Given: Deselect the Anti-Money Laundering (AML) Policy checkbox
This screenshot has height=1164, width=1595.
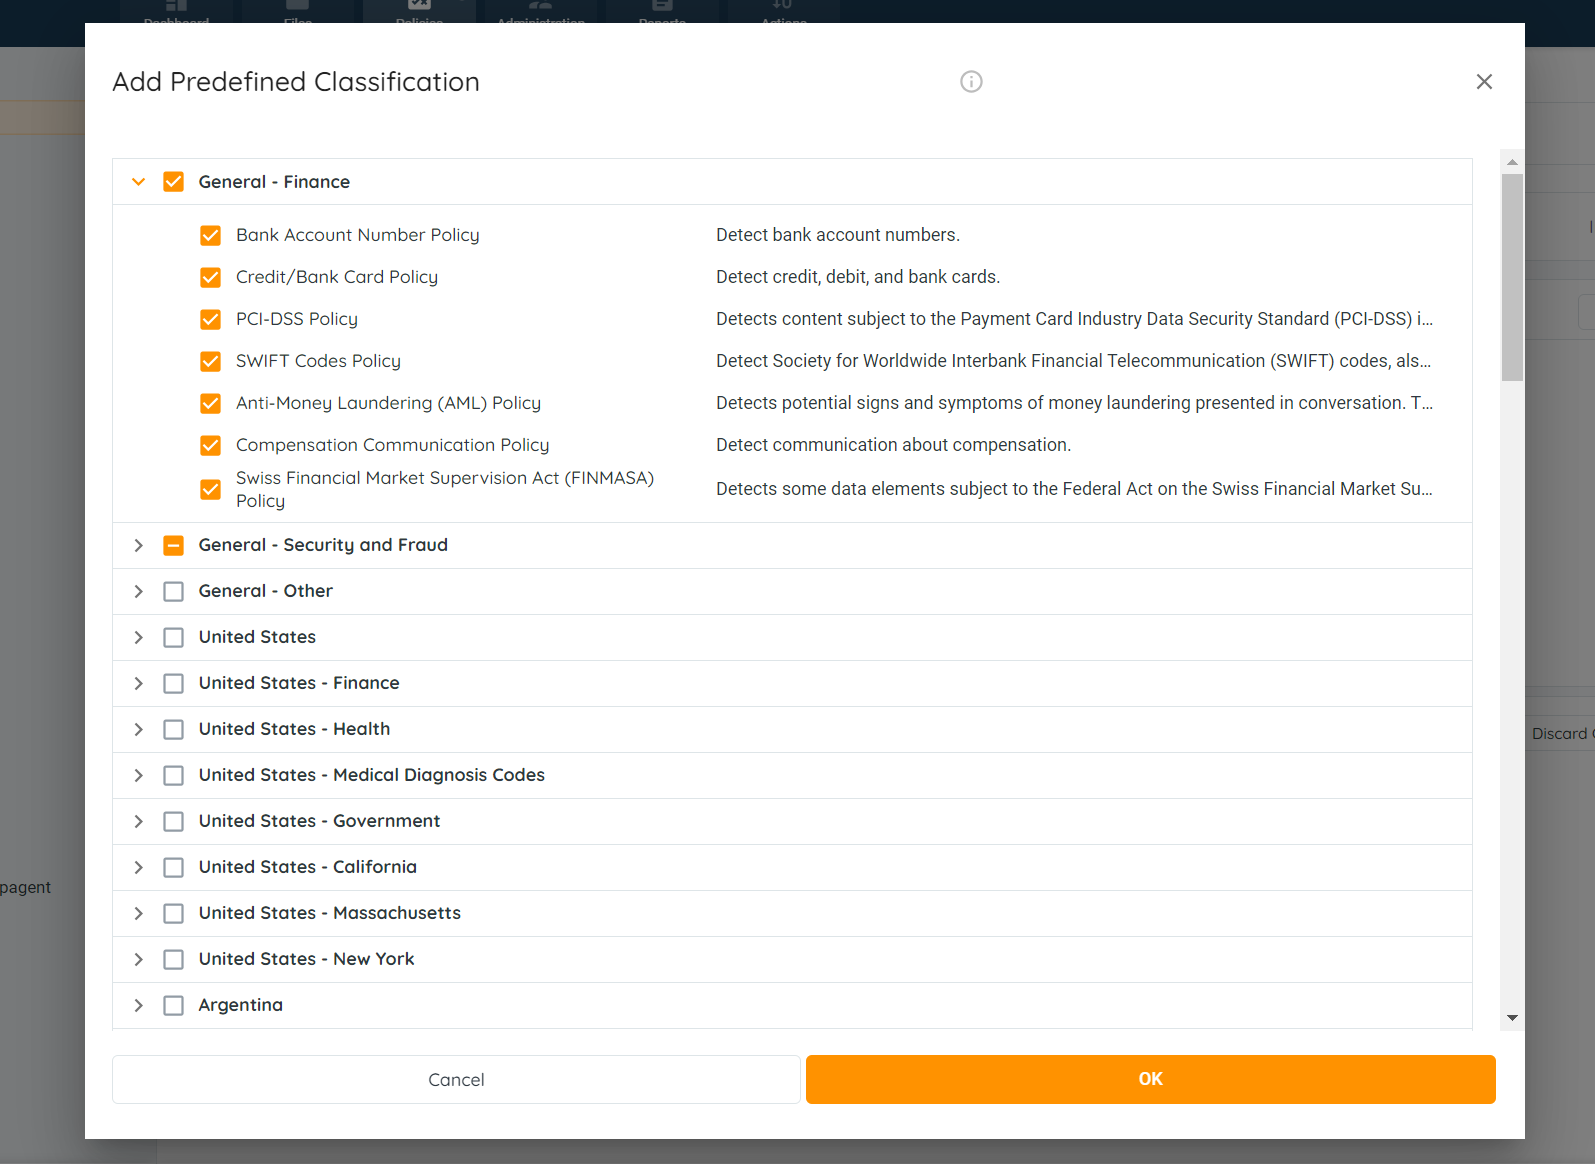Looking at the screenshot, I should pos(210,403).
